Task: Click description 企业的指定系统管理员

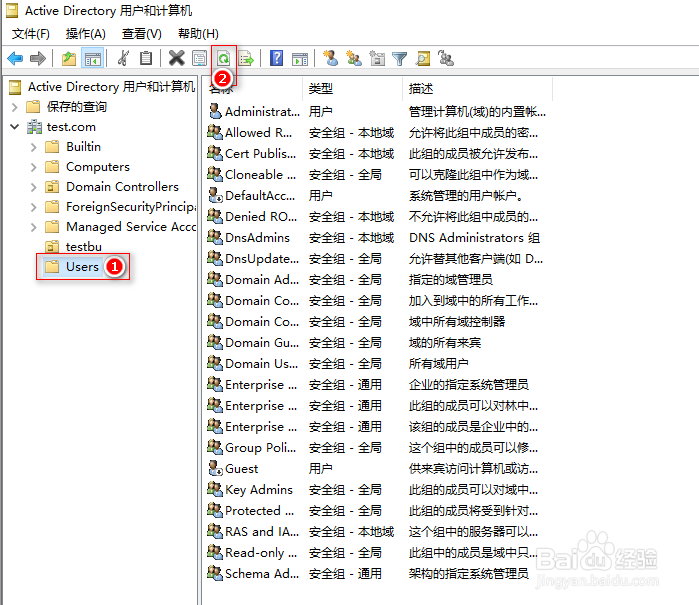Action: [x=469, y=384]
